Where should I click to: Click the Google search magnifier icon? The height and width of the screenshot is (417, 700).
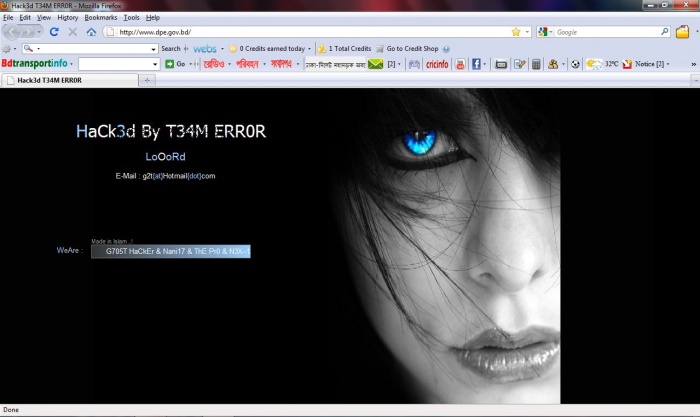pyautogui.click(x=664, y=32)
